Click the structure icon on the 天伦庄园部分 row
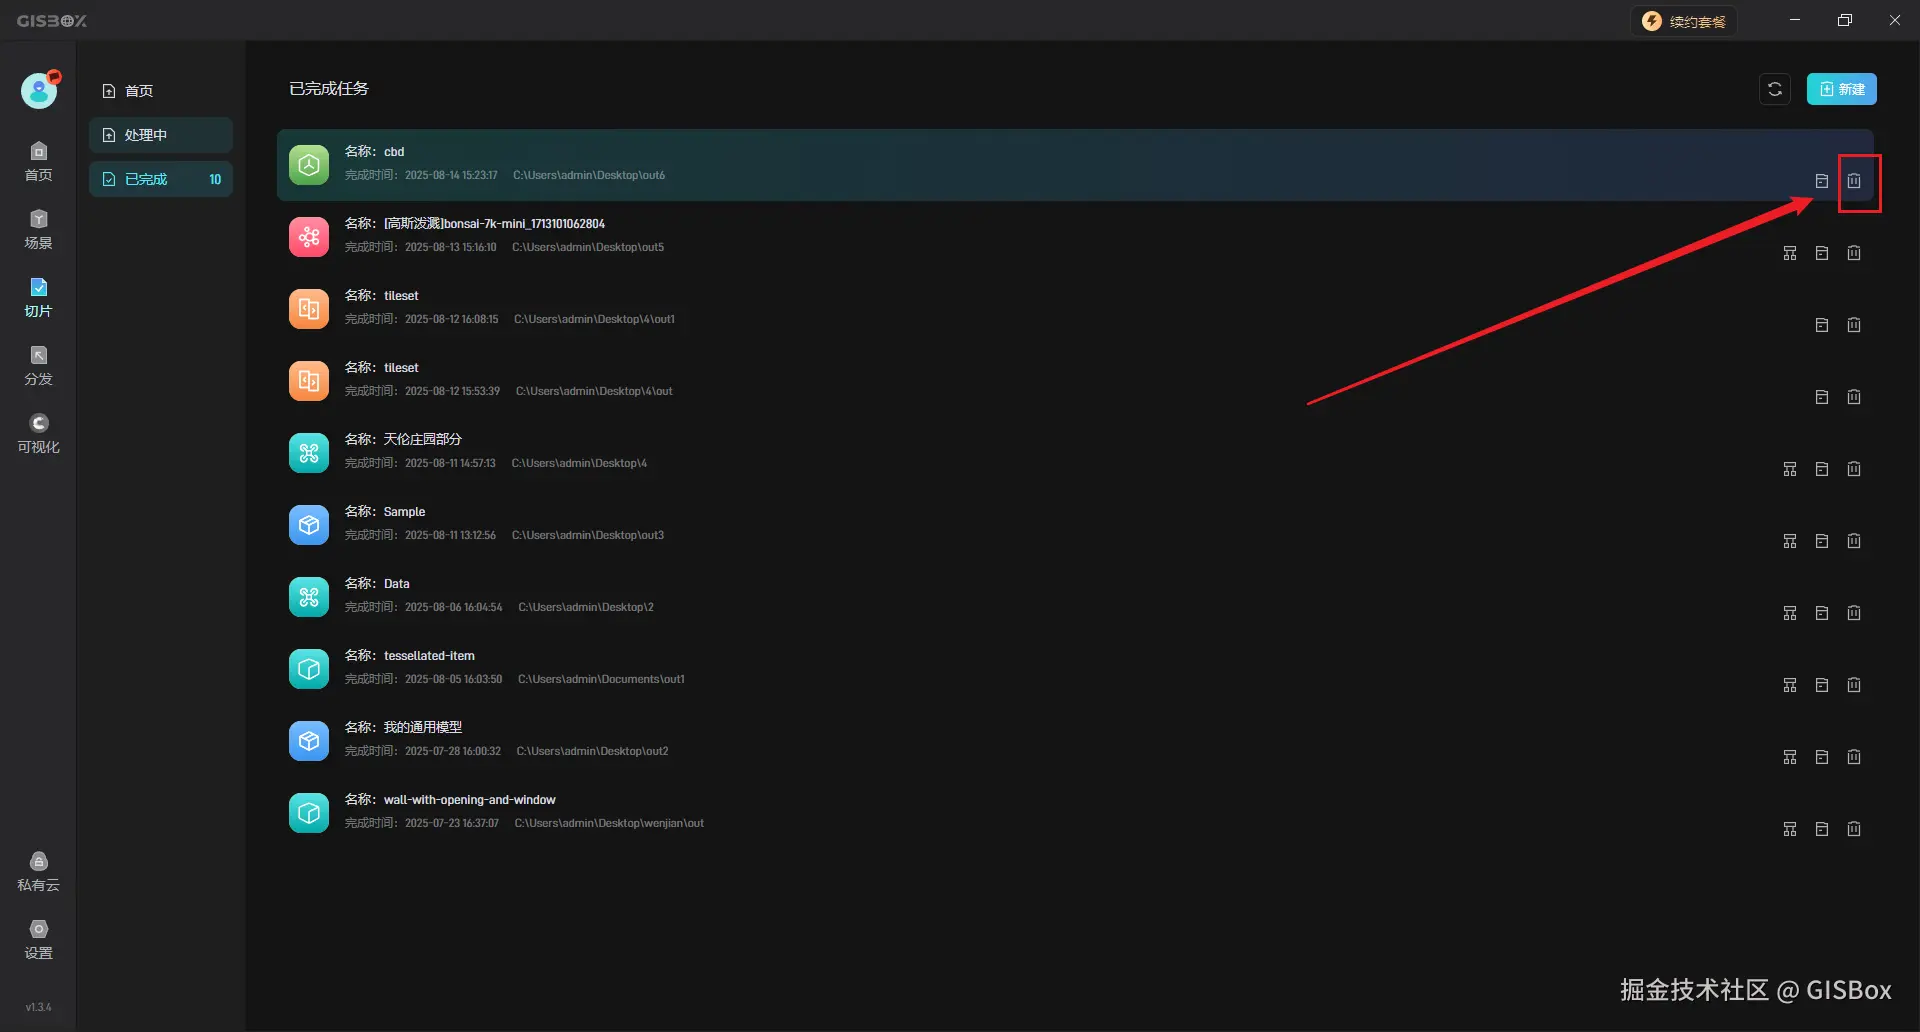 tap(1790, 469)
